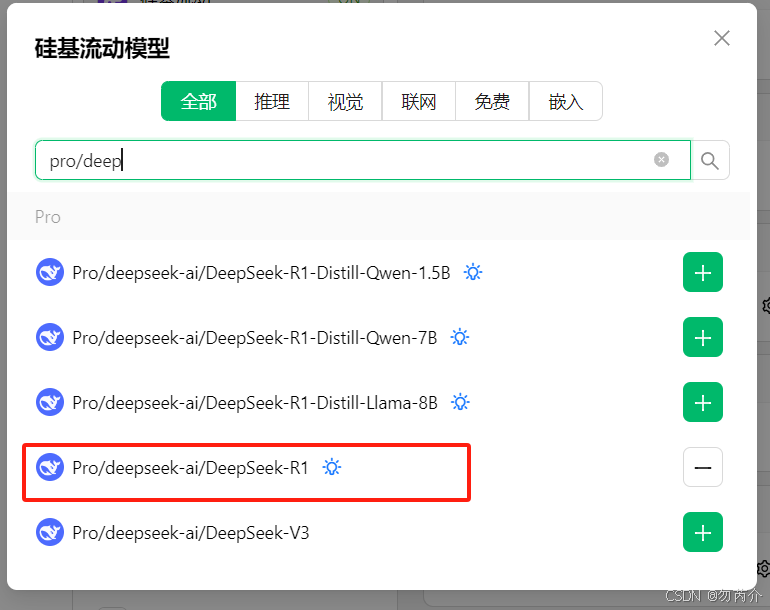The width and height of the screenshot is (770, 610).
Task: Clear the search field text
Action: (661, 160)
